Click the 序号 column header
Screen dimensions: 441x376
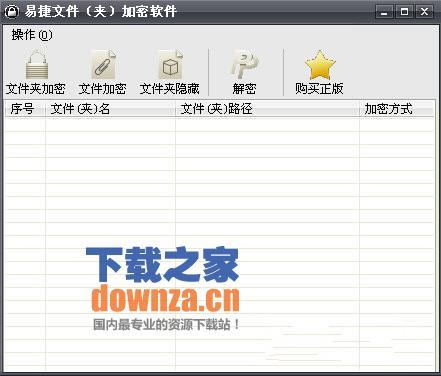[x=25, y=109]
